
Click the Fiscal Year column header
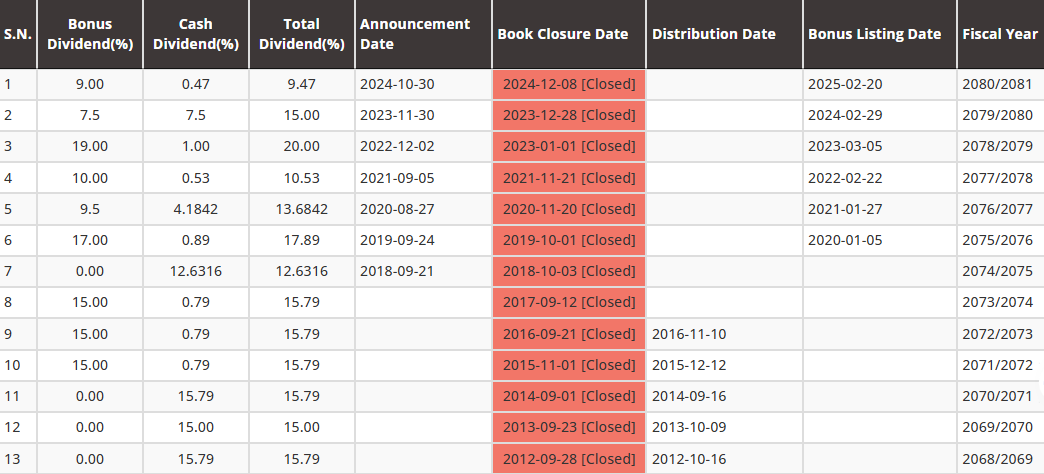tap(1000, 34)
